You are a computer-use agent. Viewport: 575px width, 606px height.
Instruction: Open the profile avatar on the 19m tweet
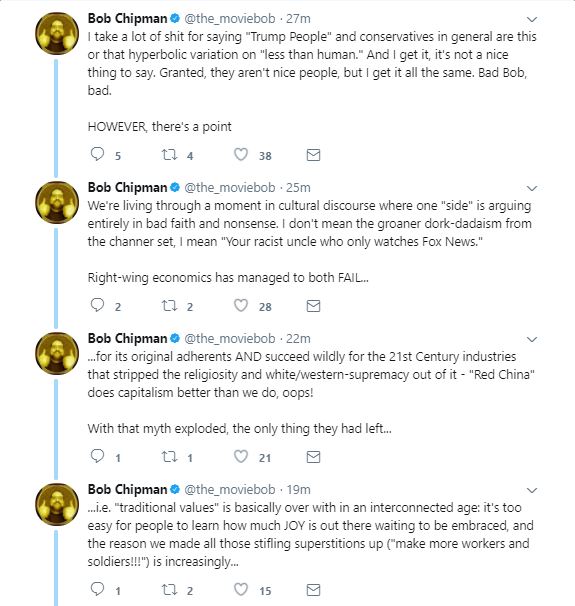(x=57, y=504)
